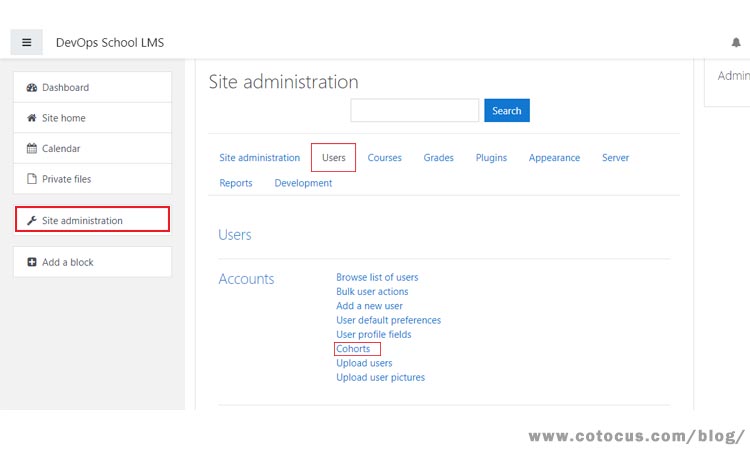
Task: Open the notifications bell
Action: [736, 43]
